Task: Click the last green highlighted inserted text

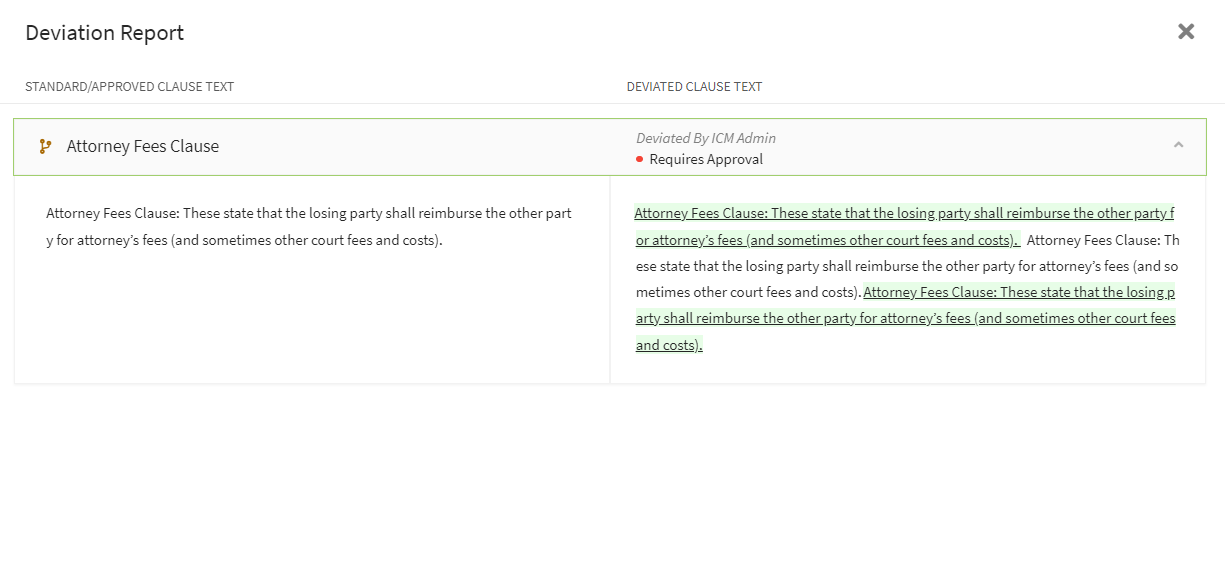Action: pos(1017,293)
